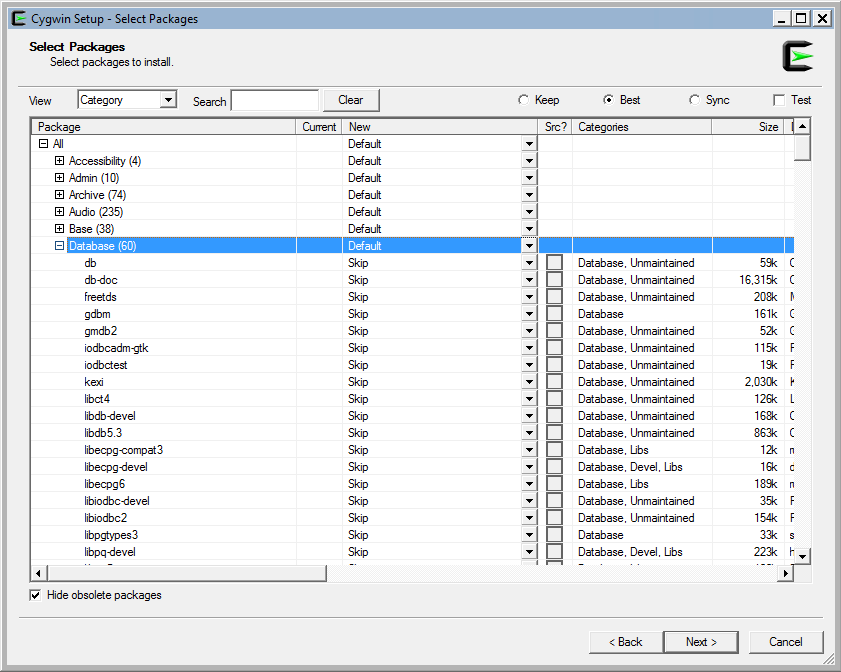The image size is (841, 672).
Task: Open the Skip dropdown for gmdb2
Action: (x=529, y=331)
